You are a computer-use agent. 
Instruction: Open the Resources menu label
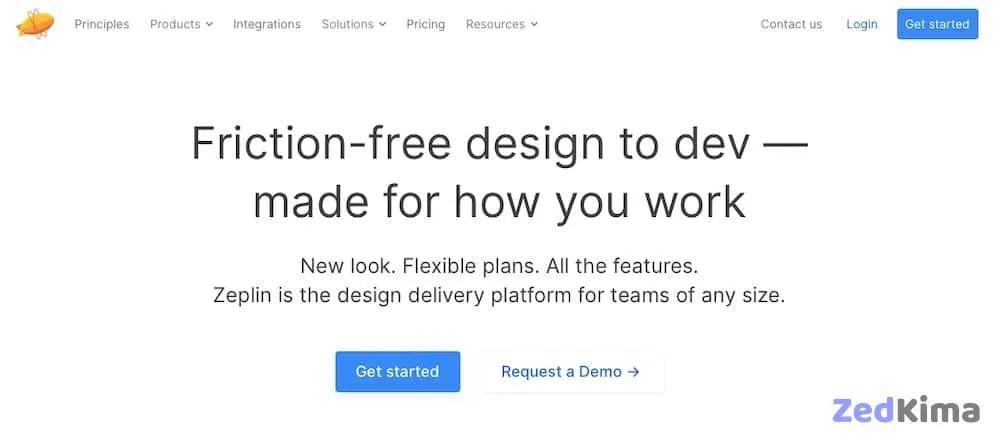(x=495, y=24)
